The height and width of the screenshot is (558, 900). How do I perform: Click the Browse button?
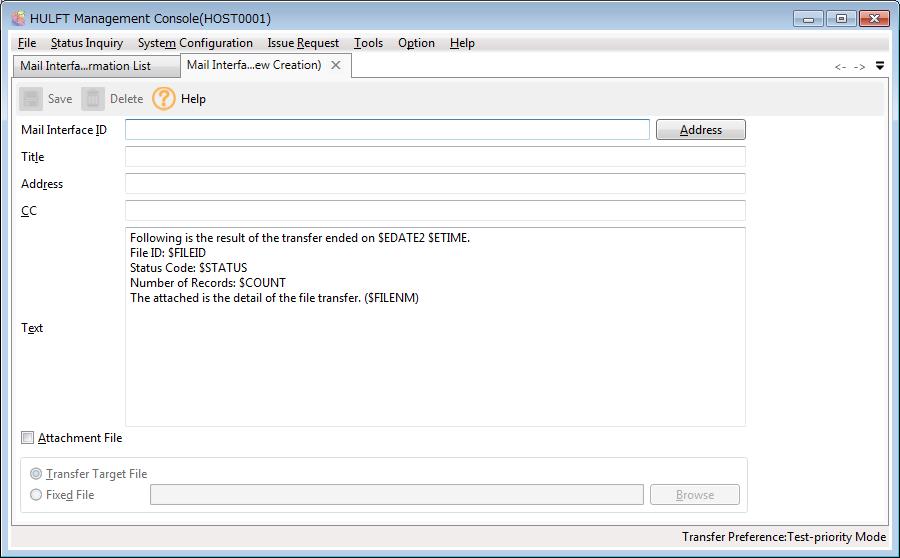(695, 495)
